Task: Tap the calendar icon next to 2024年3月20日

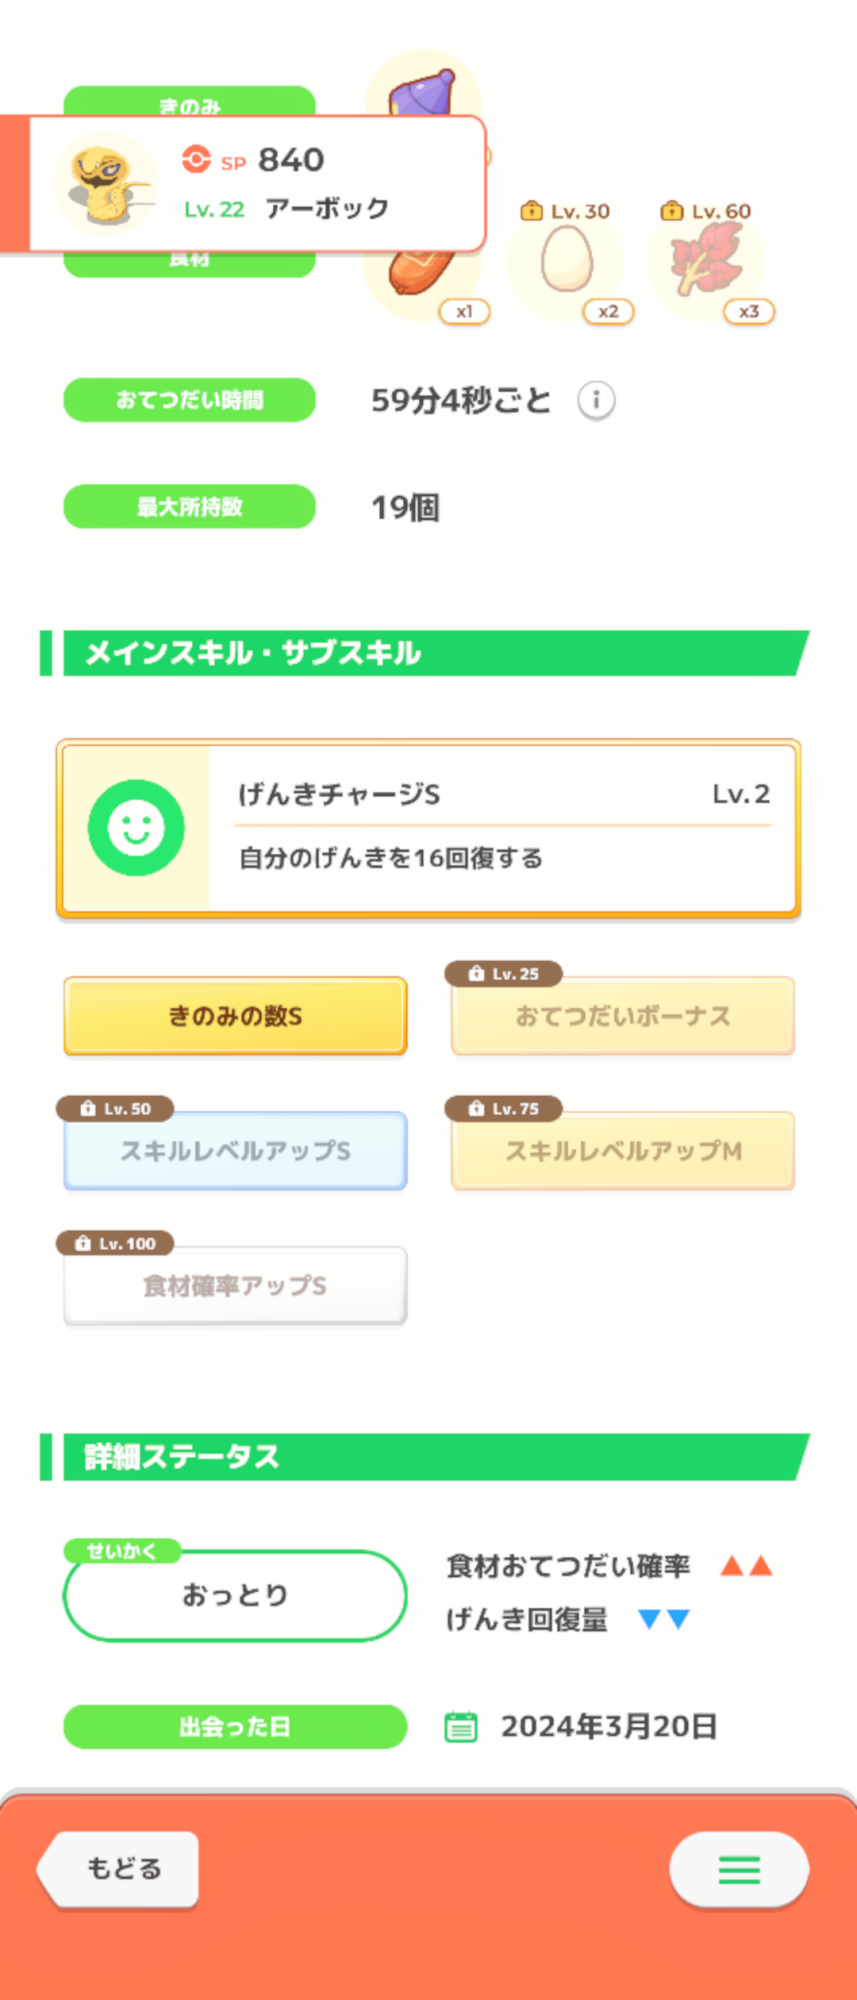Action: pyautogui.click(x=460, y=1727)
